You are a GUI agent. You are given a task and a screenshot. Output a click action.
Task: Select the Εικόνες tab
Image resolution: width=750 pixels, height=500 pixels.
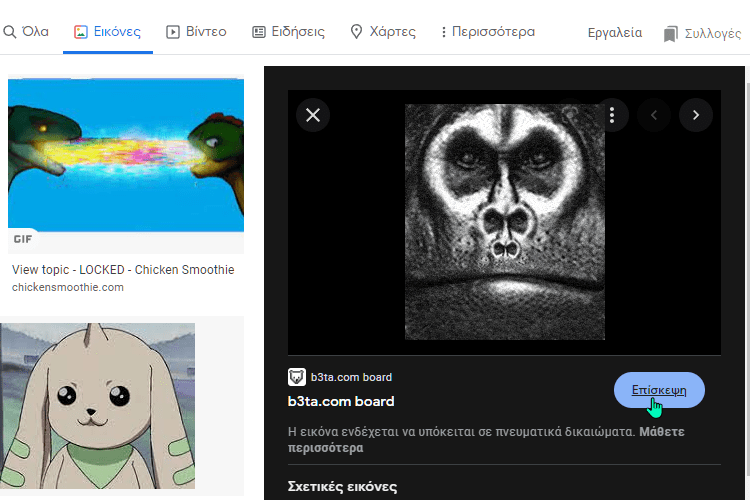click(x=108, y=32)
